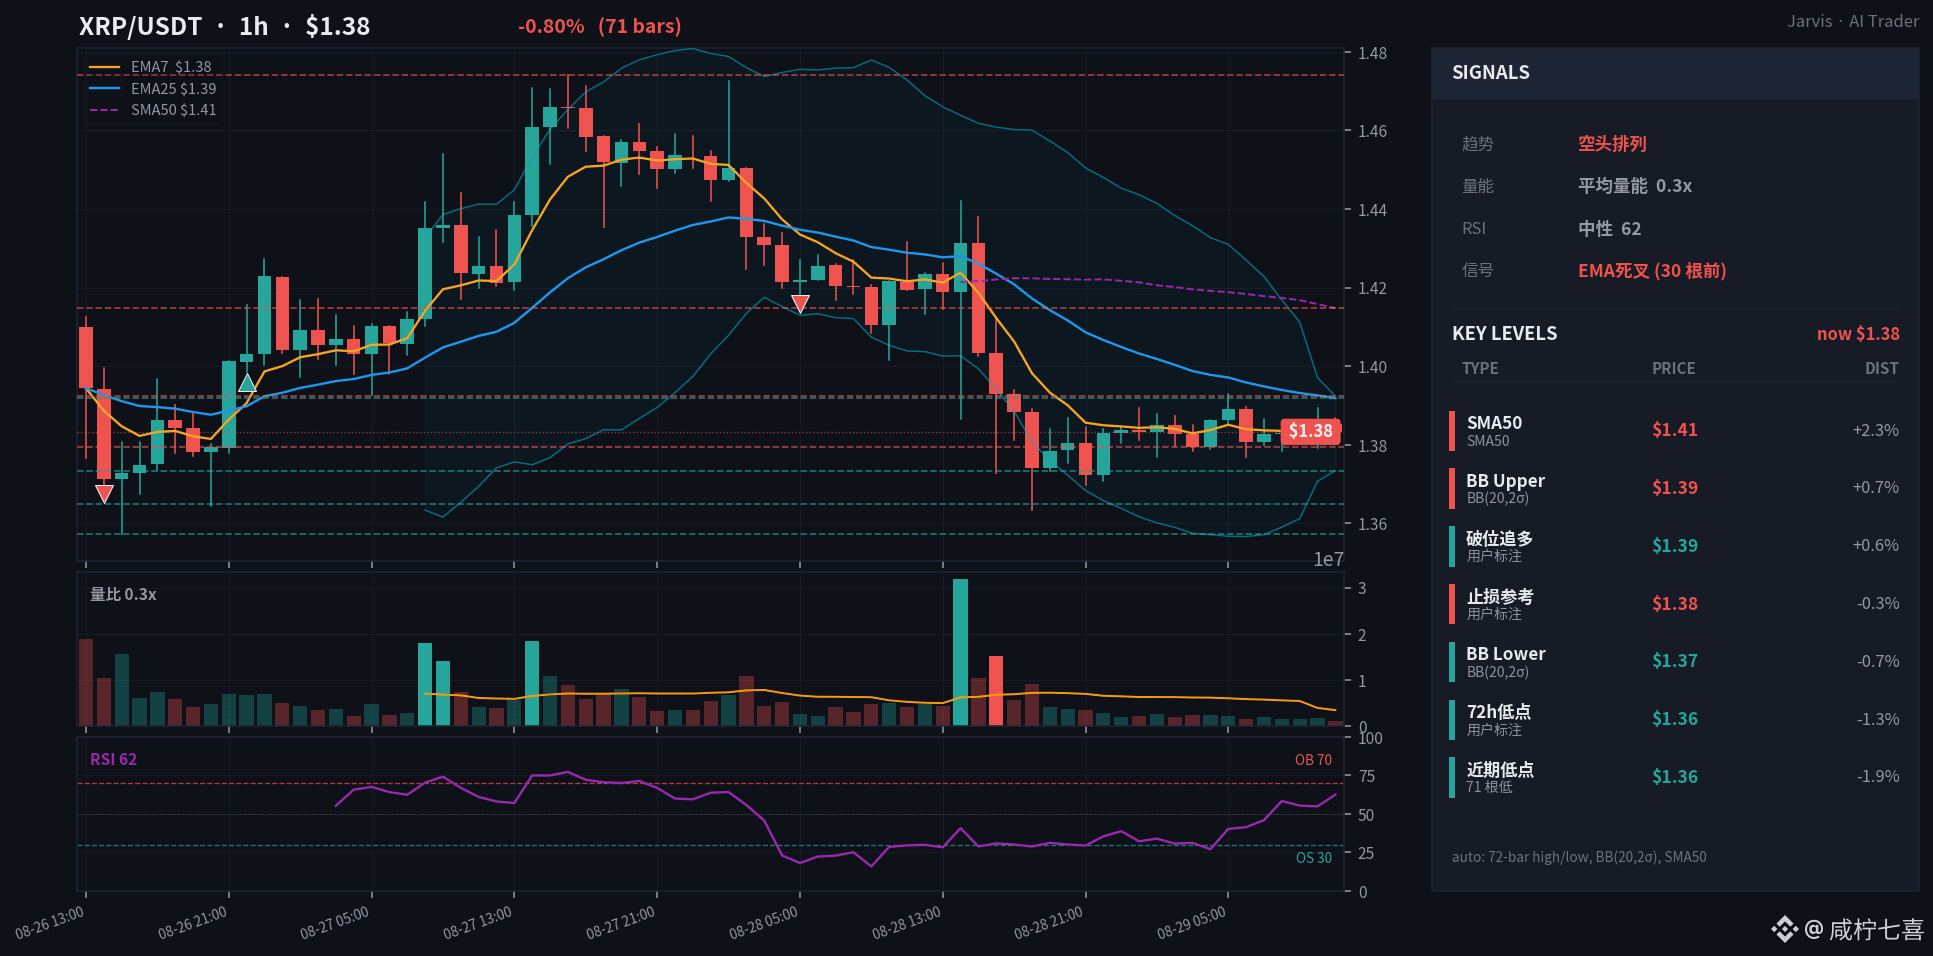Click the -1.3% distance value

[x=1877, y=719]
